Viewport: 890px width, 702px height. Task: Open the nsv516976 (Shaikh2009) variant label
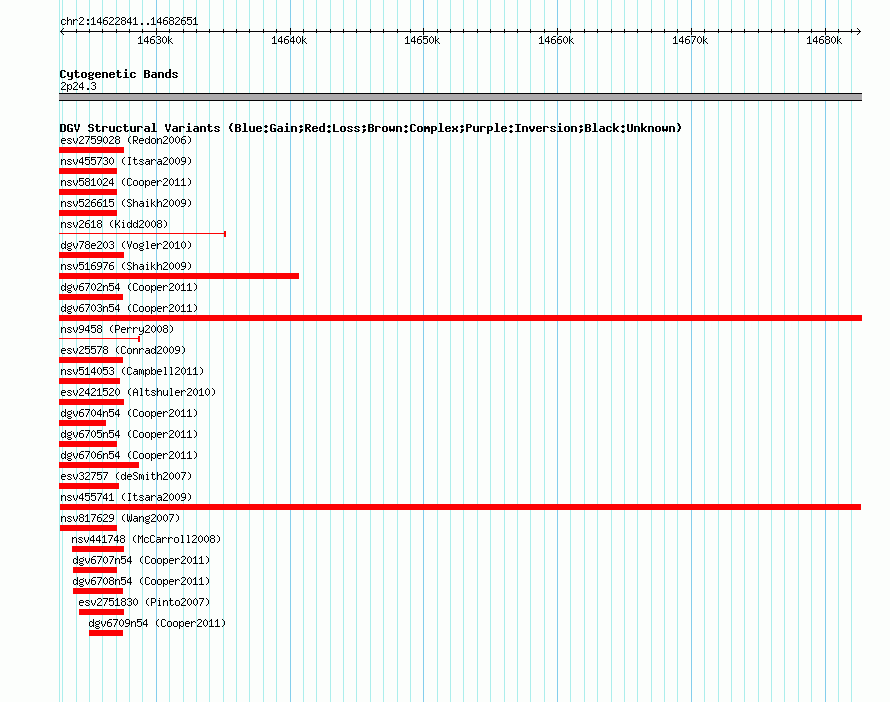pos(126,266)
